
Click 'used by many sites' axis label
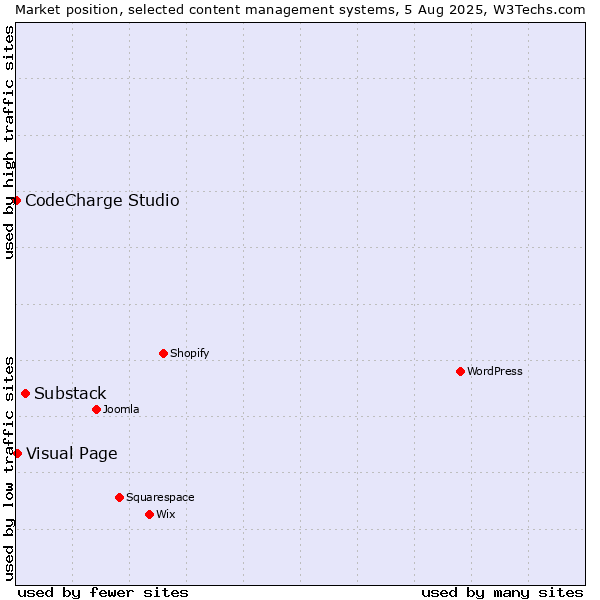[502, 593]
